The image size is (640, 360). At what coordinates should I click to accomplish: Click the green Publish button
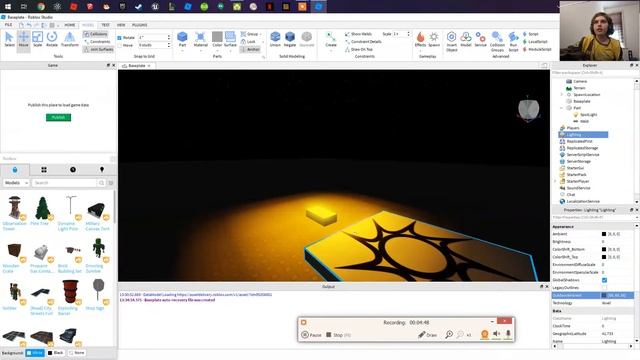(58, 118)
